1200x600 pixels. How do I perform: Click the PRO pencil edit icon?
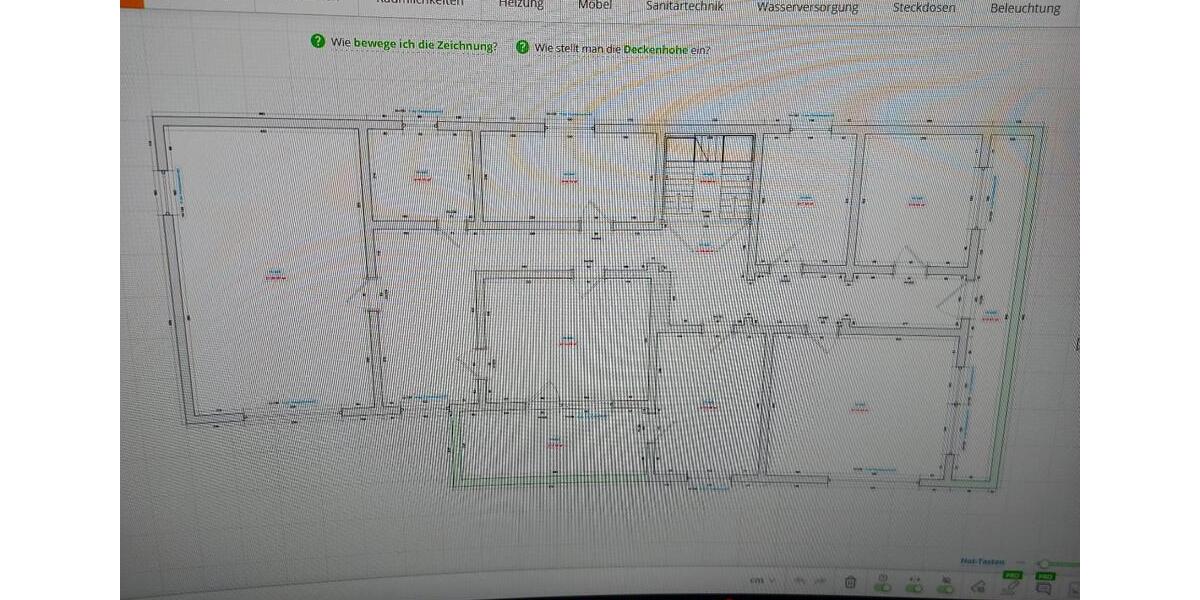[1010, 586]
